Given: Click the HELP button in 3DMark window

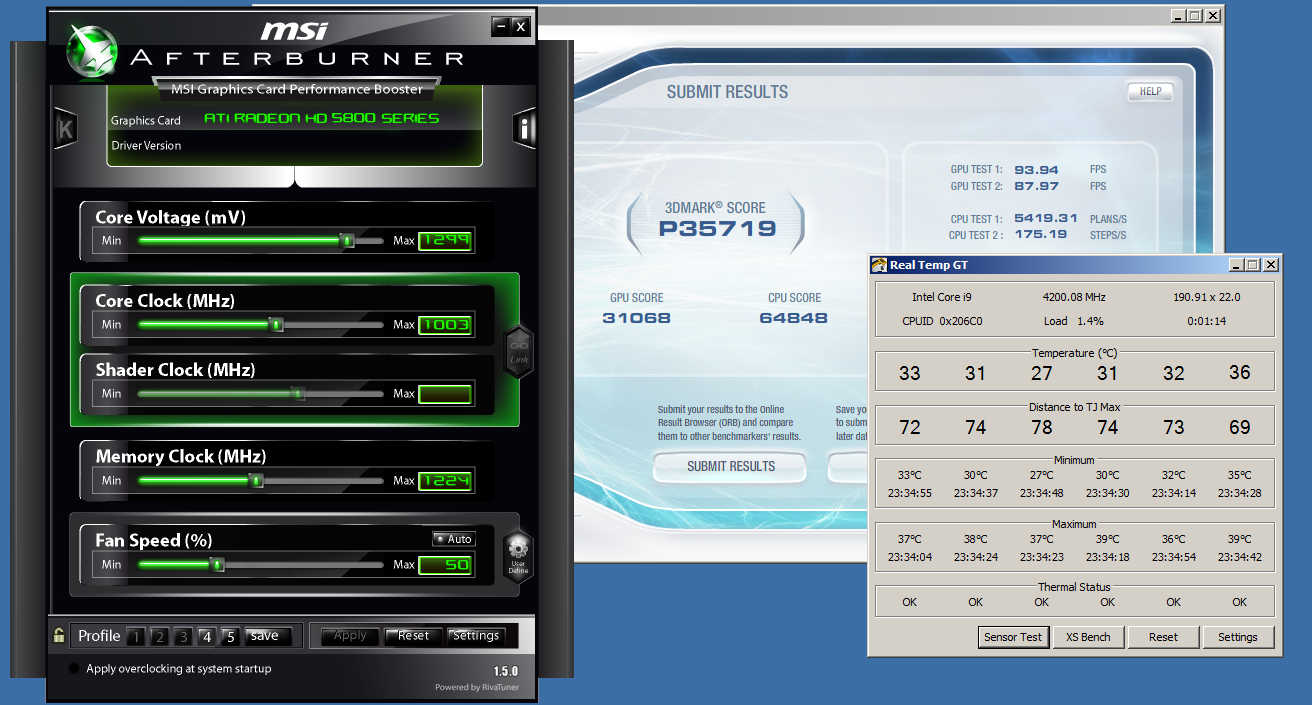Looking at the screenshot, I should (1150, 91).
